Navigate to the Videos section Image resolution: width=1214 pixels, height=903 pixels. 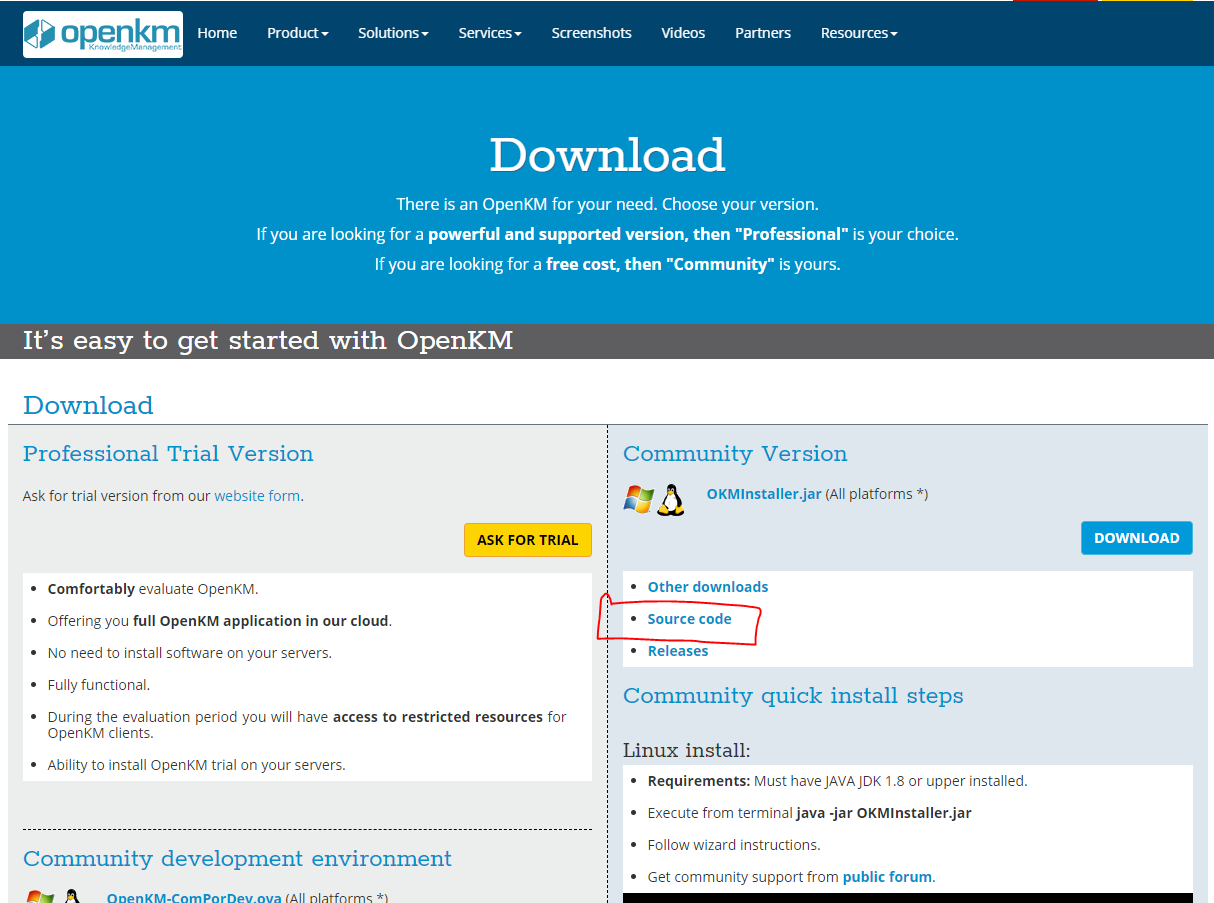click(683, 33)
